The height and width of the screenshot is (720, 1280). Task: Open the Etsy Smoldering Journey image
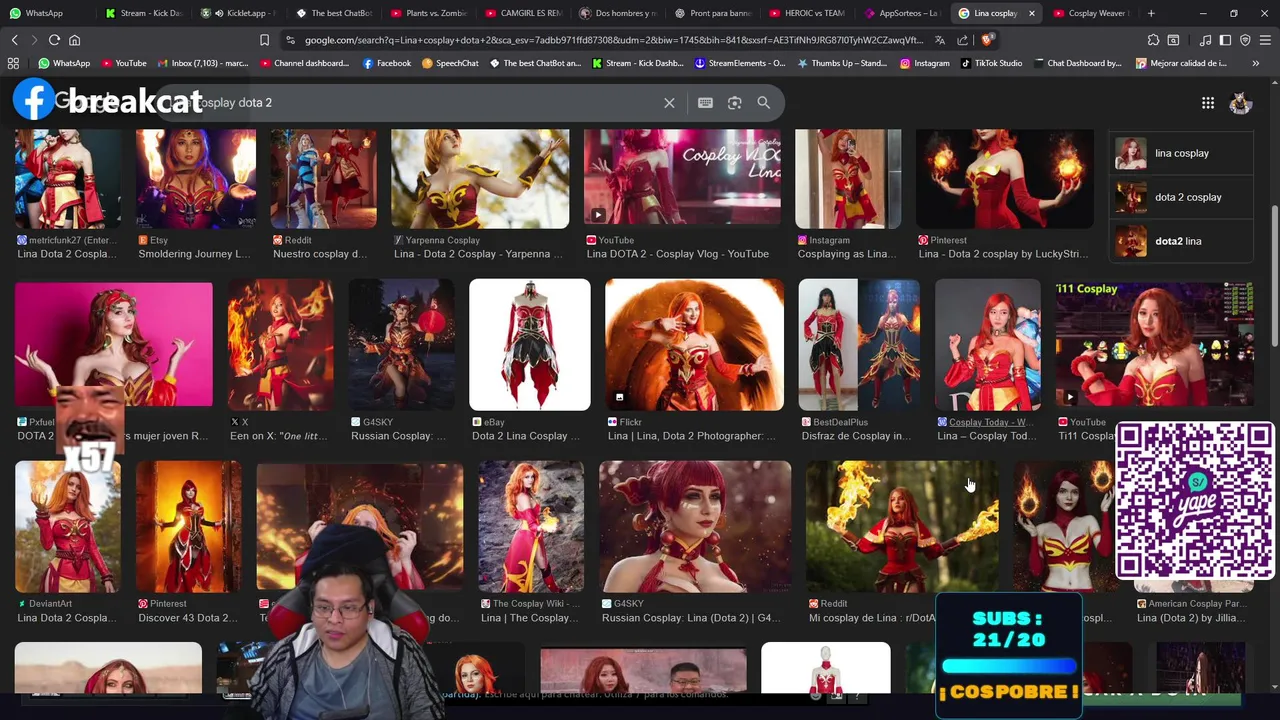point(196,179)
